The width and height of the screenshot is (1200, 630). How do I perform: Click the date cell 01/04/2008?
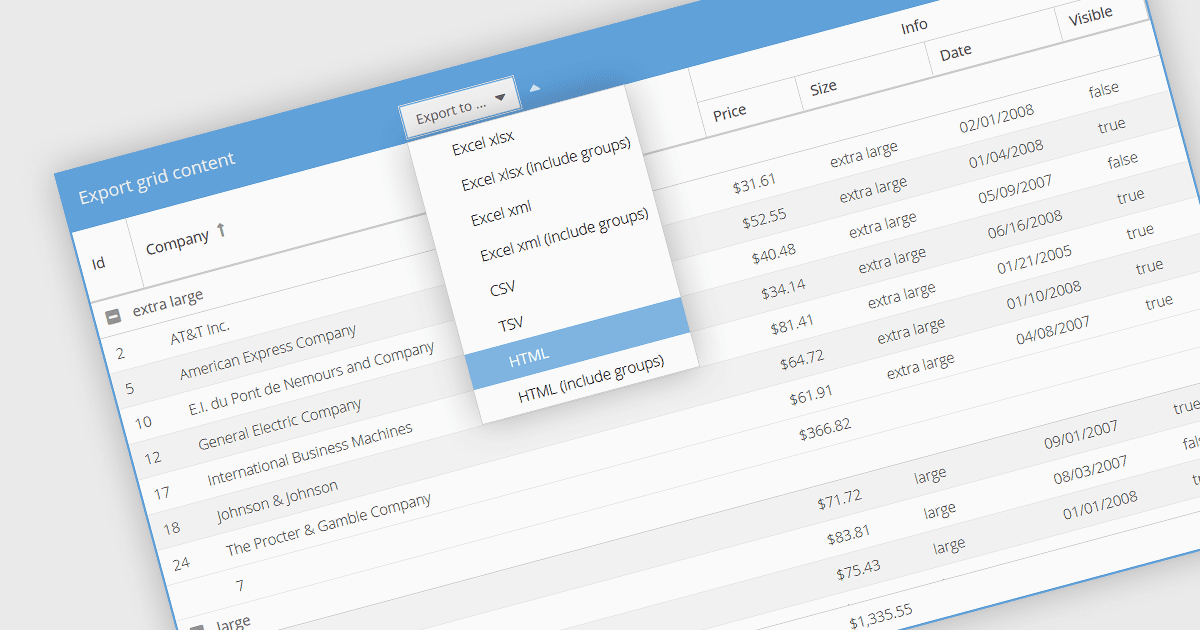pyautogui.click(x=1006, y=154)
